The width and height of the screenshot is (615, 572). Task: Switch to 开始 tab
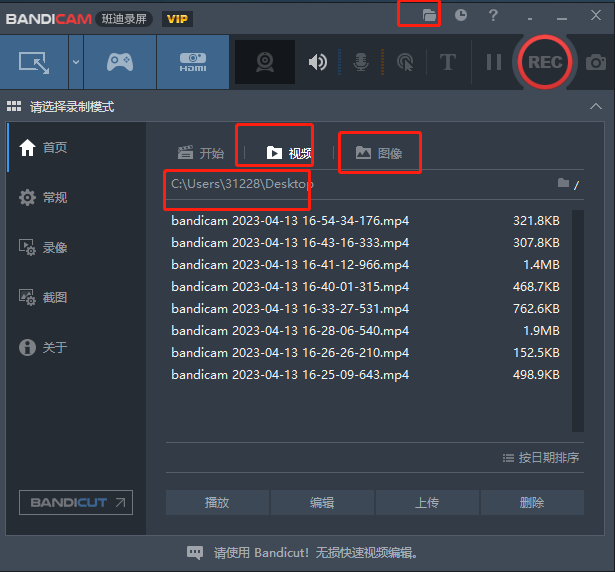tap(200, 153)
